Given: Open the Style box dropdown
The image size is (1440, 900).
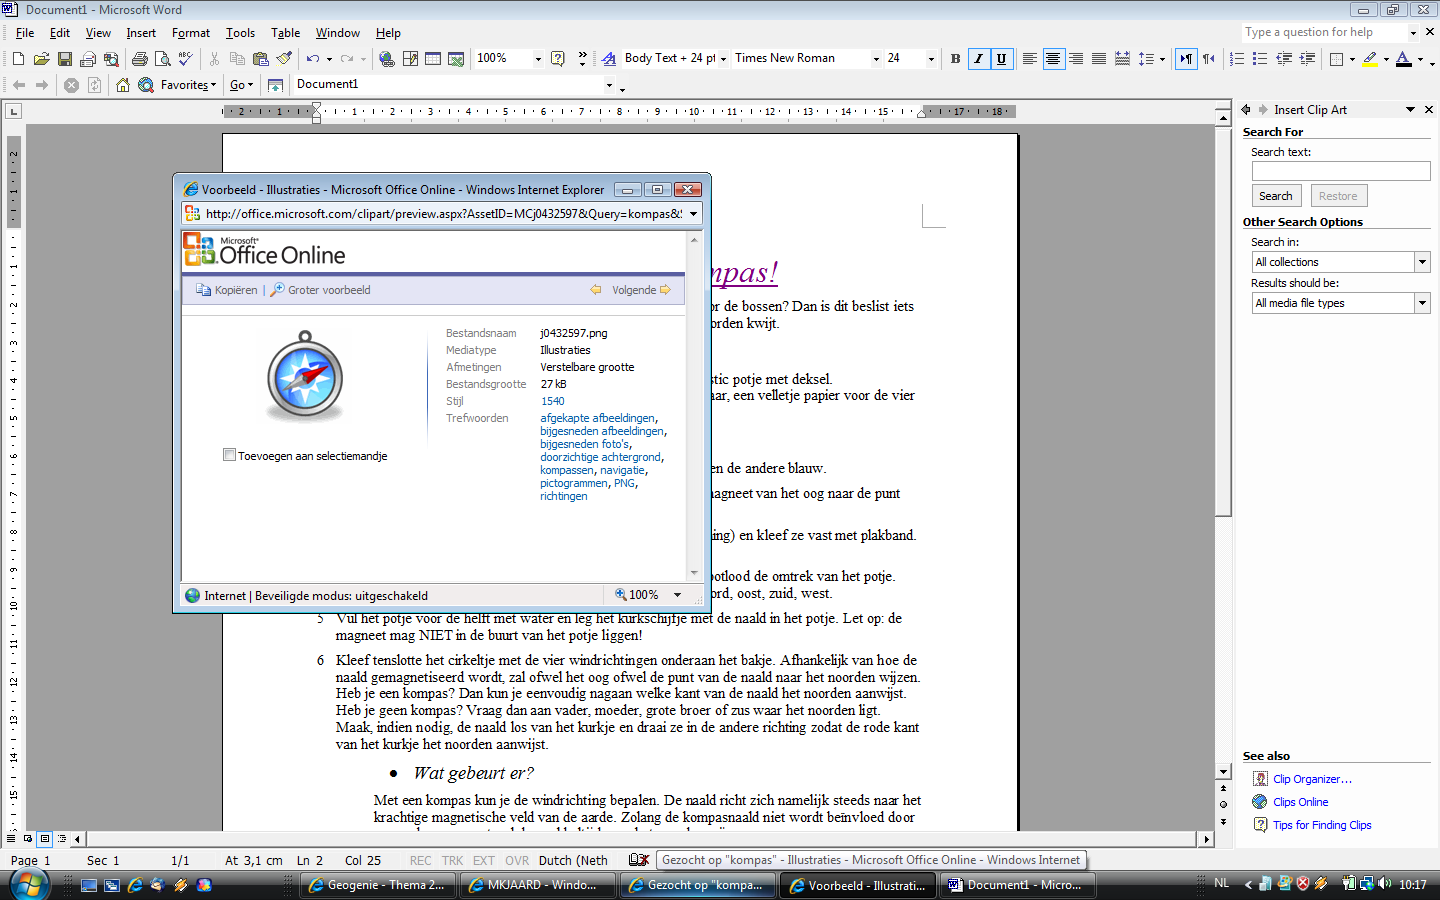Looking at the screenshot, I should pyautogui.click(x=723, y=59).
